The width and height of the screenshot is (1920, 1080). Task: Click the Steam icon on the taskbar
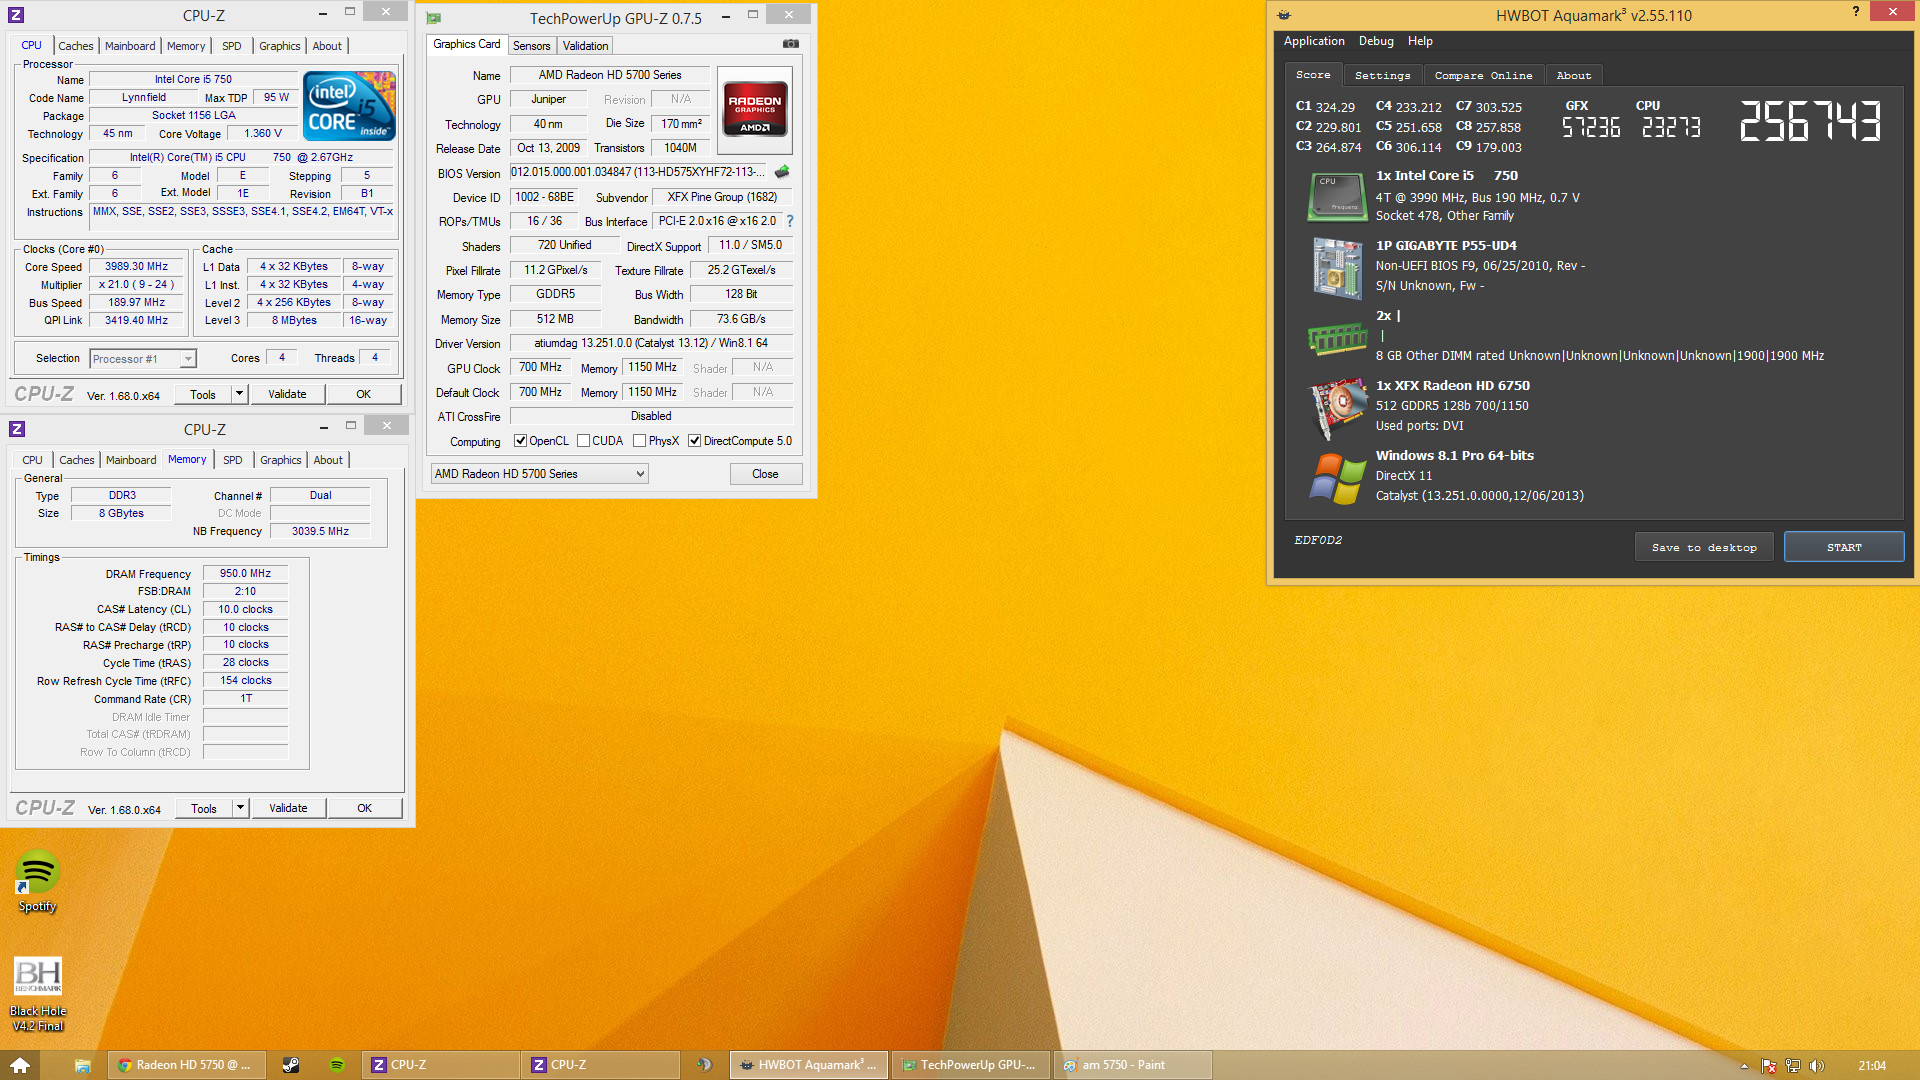291,1065
